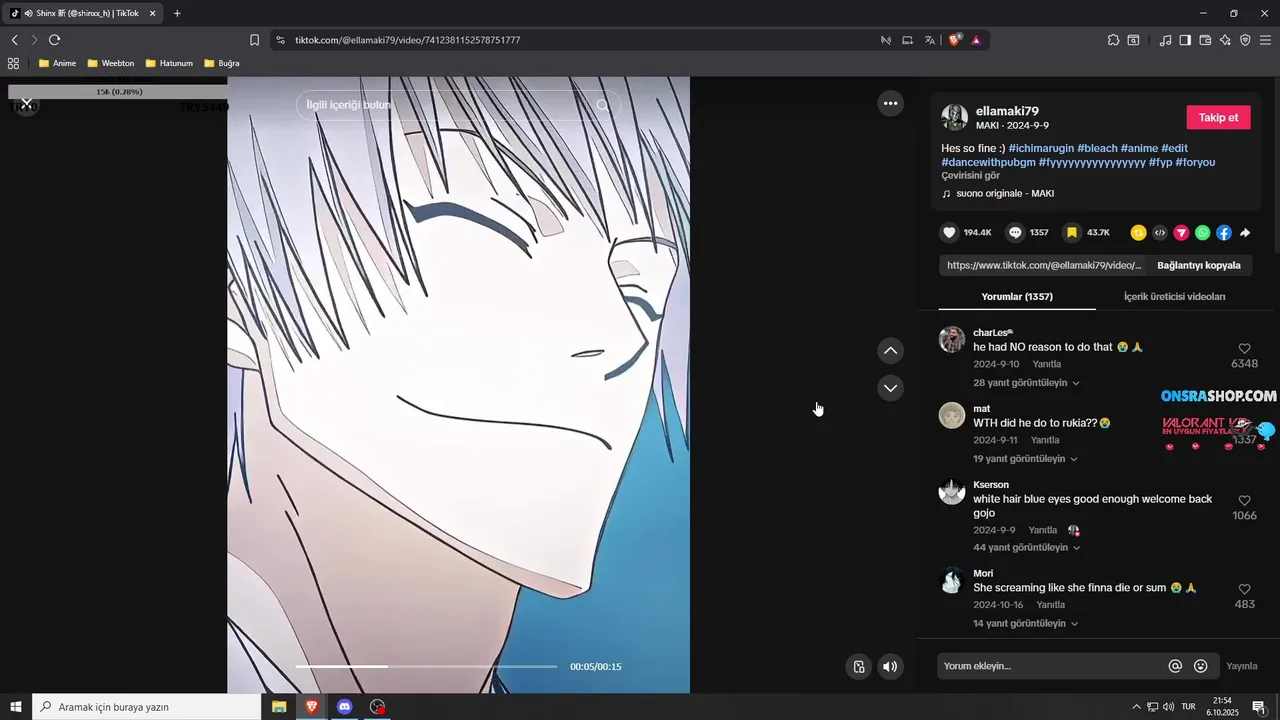Screen dimensions: 1280x720
Task: Reply to charLes's comment via Yanıtla
Action: click(1047, 365)
